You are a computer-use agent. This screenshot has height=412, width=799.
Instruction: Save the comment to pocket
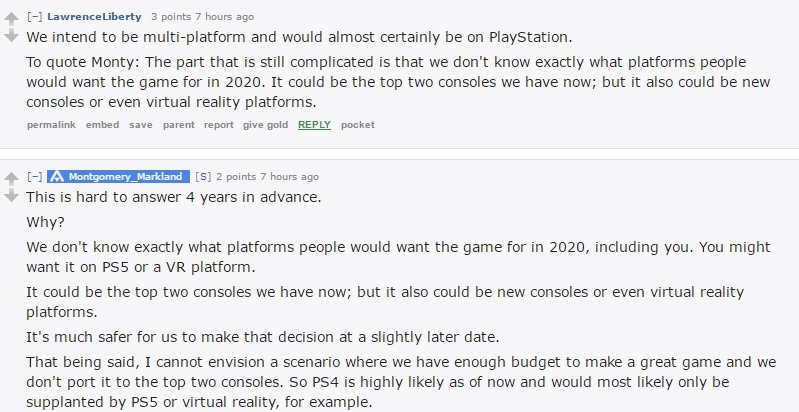[x=358, y=125]
